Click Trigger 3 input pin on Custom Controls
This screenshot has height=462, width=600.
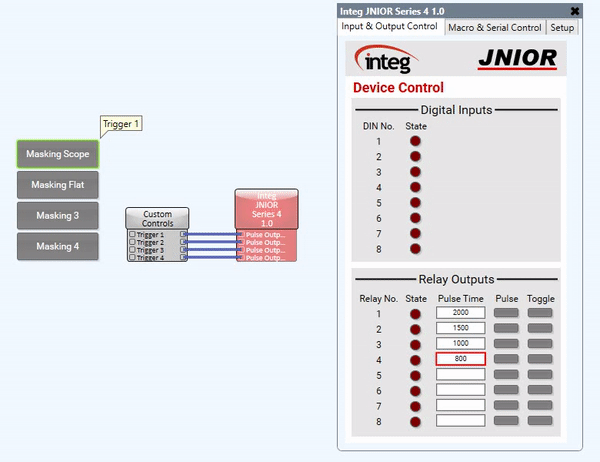click(x=132, y=250)
